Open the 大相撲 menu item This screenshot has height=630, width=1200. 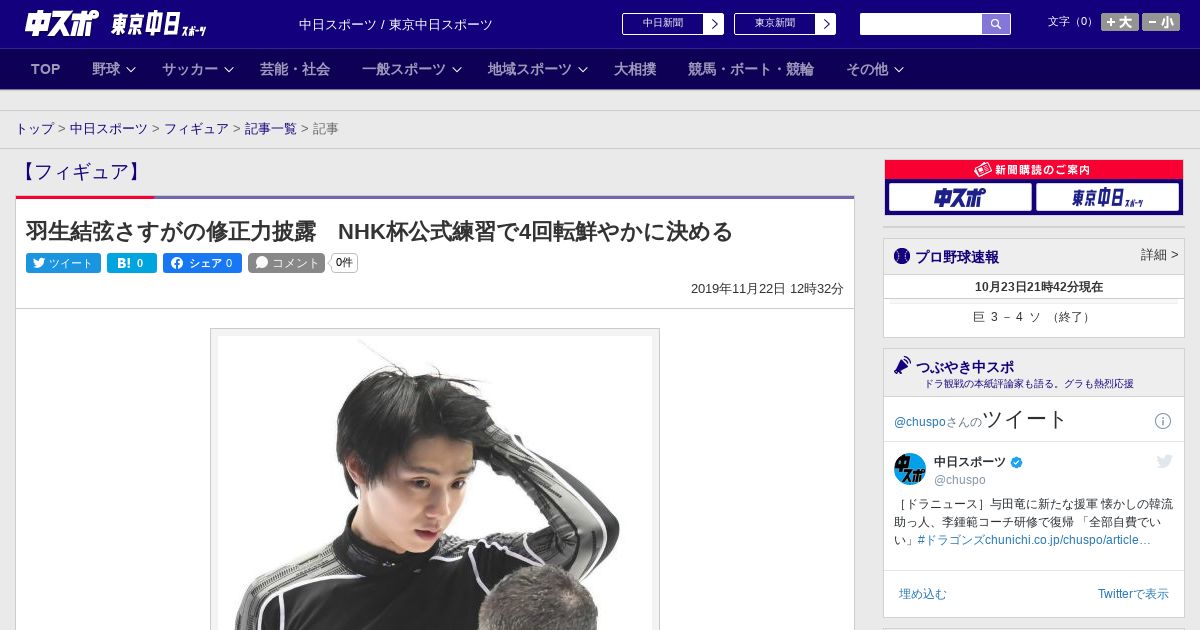635,69
